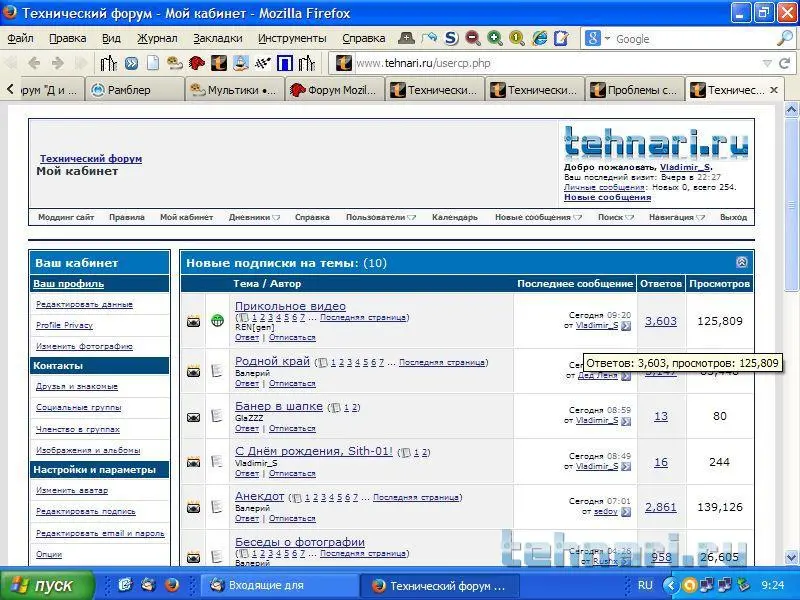Open the Родной край thread

272,361
